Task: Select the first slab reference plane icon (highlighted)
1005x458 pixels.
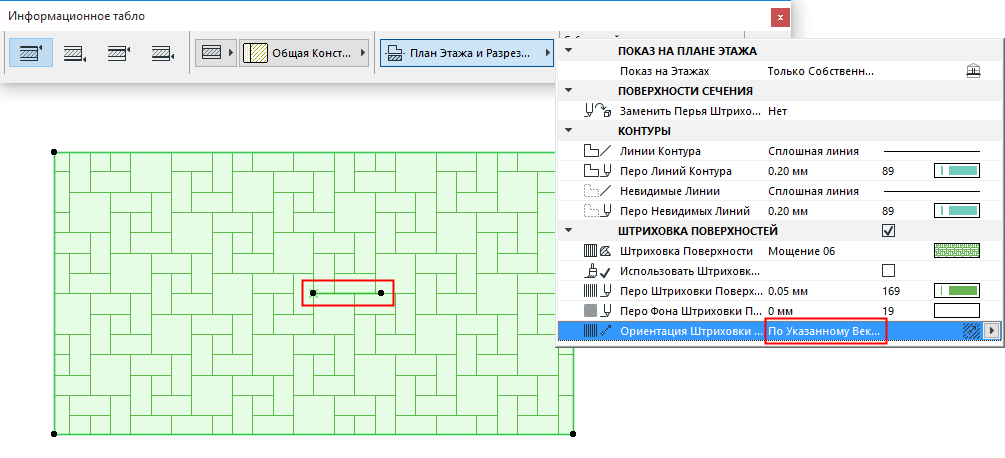Action: click(x=30, y=53)
